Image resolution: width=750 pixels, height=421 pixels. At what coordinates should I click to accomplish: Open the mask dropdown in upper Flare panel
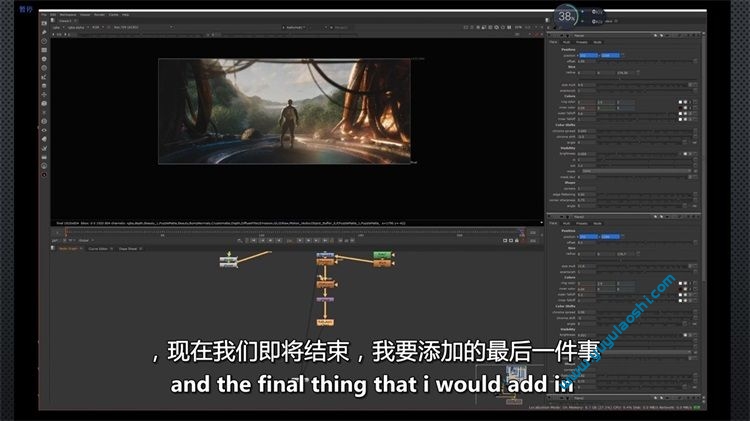636,171
